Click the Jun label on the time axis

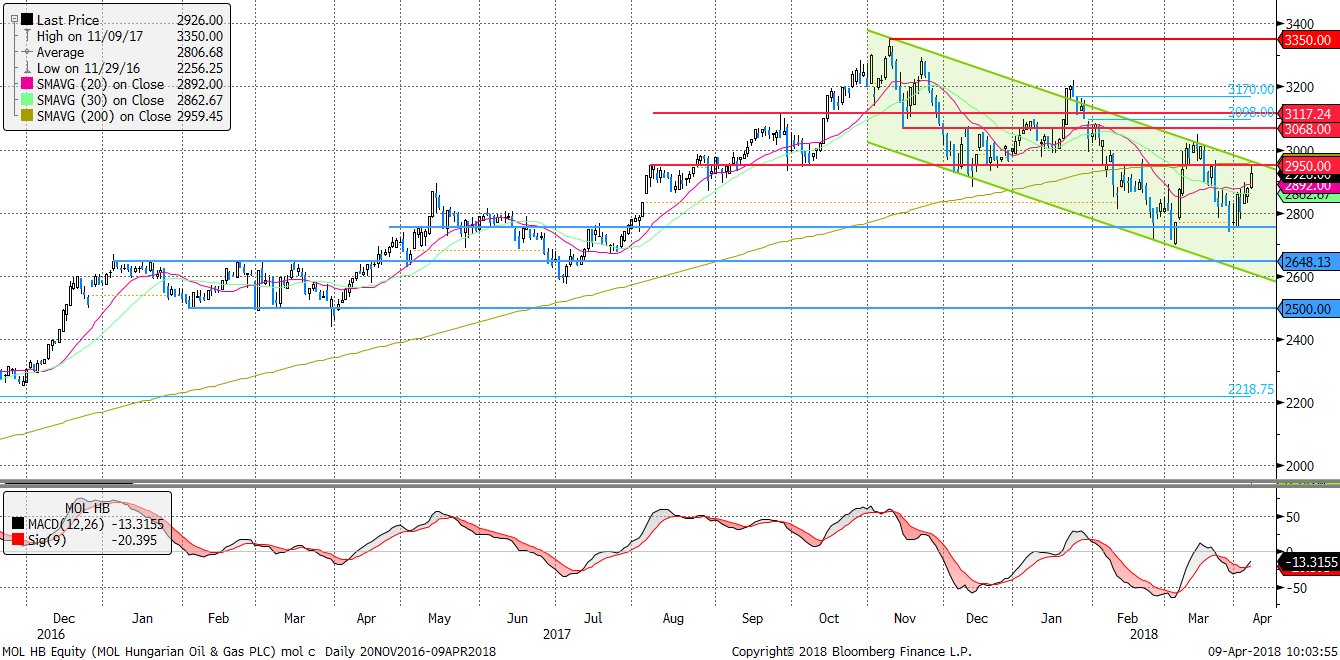point(517,619)
